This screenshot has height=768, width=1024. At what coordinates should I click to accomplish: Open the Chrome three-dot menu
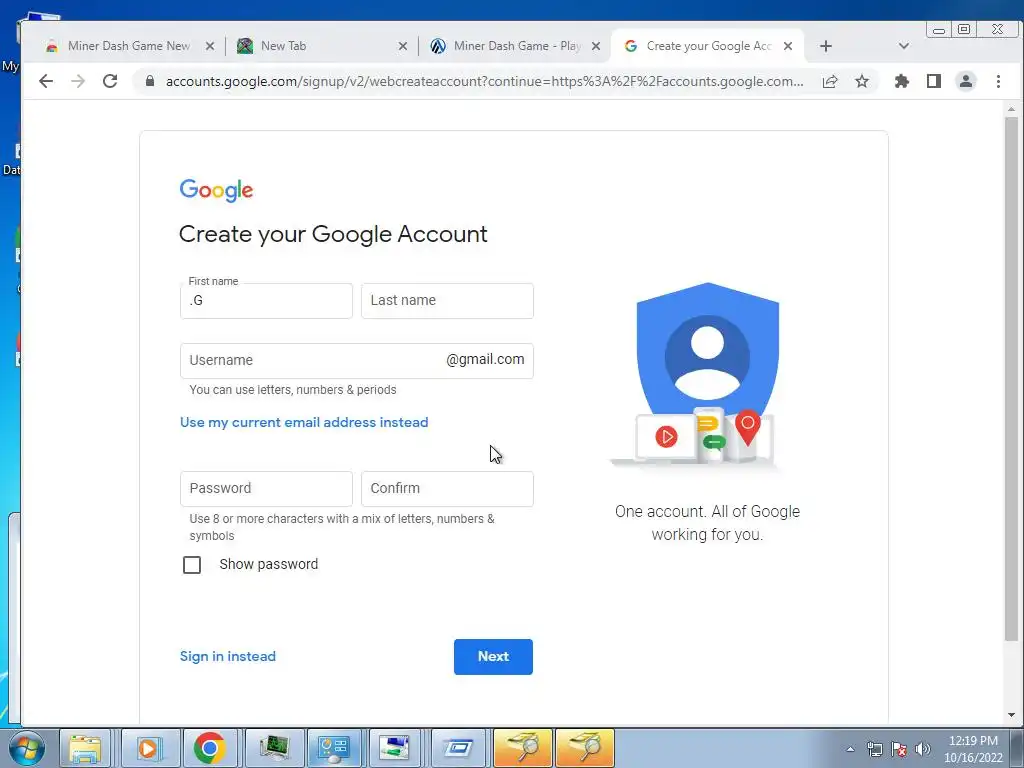[998, 81]
